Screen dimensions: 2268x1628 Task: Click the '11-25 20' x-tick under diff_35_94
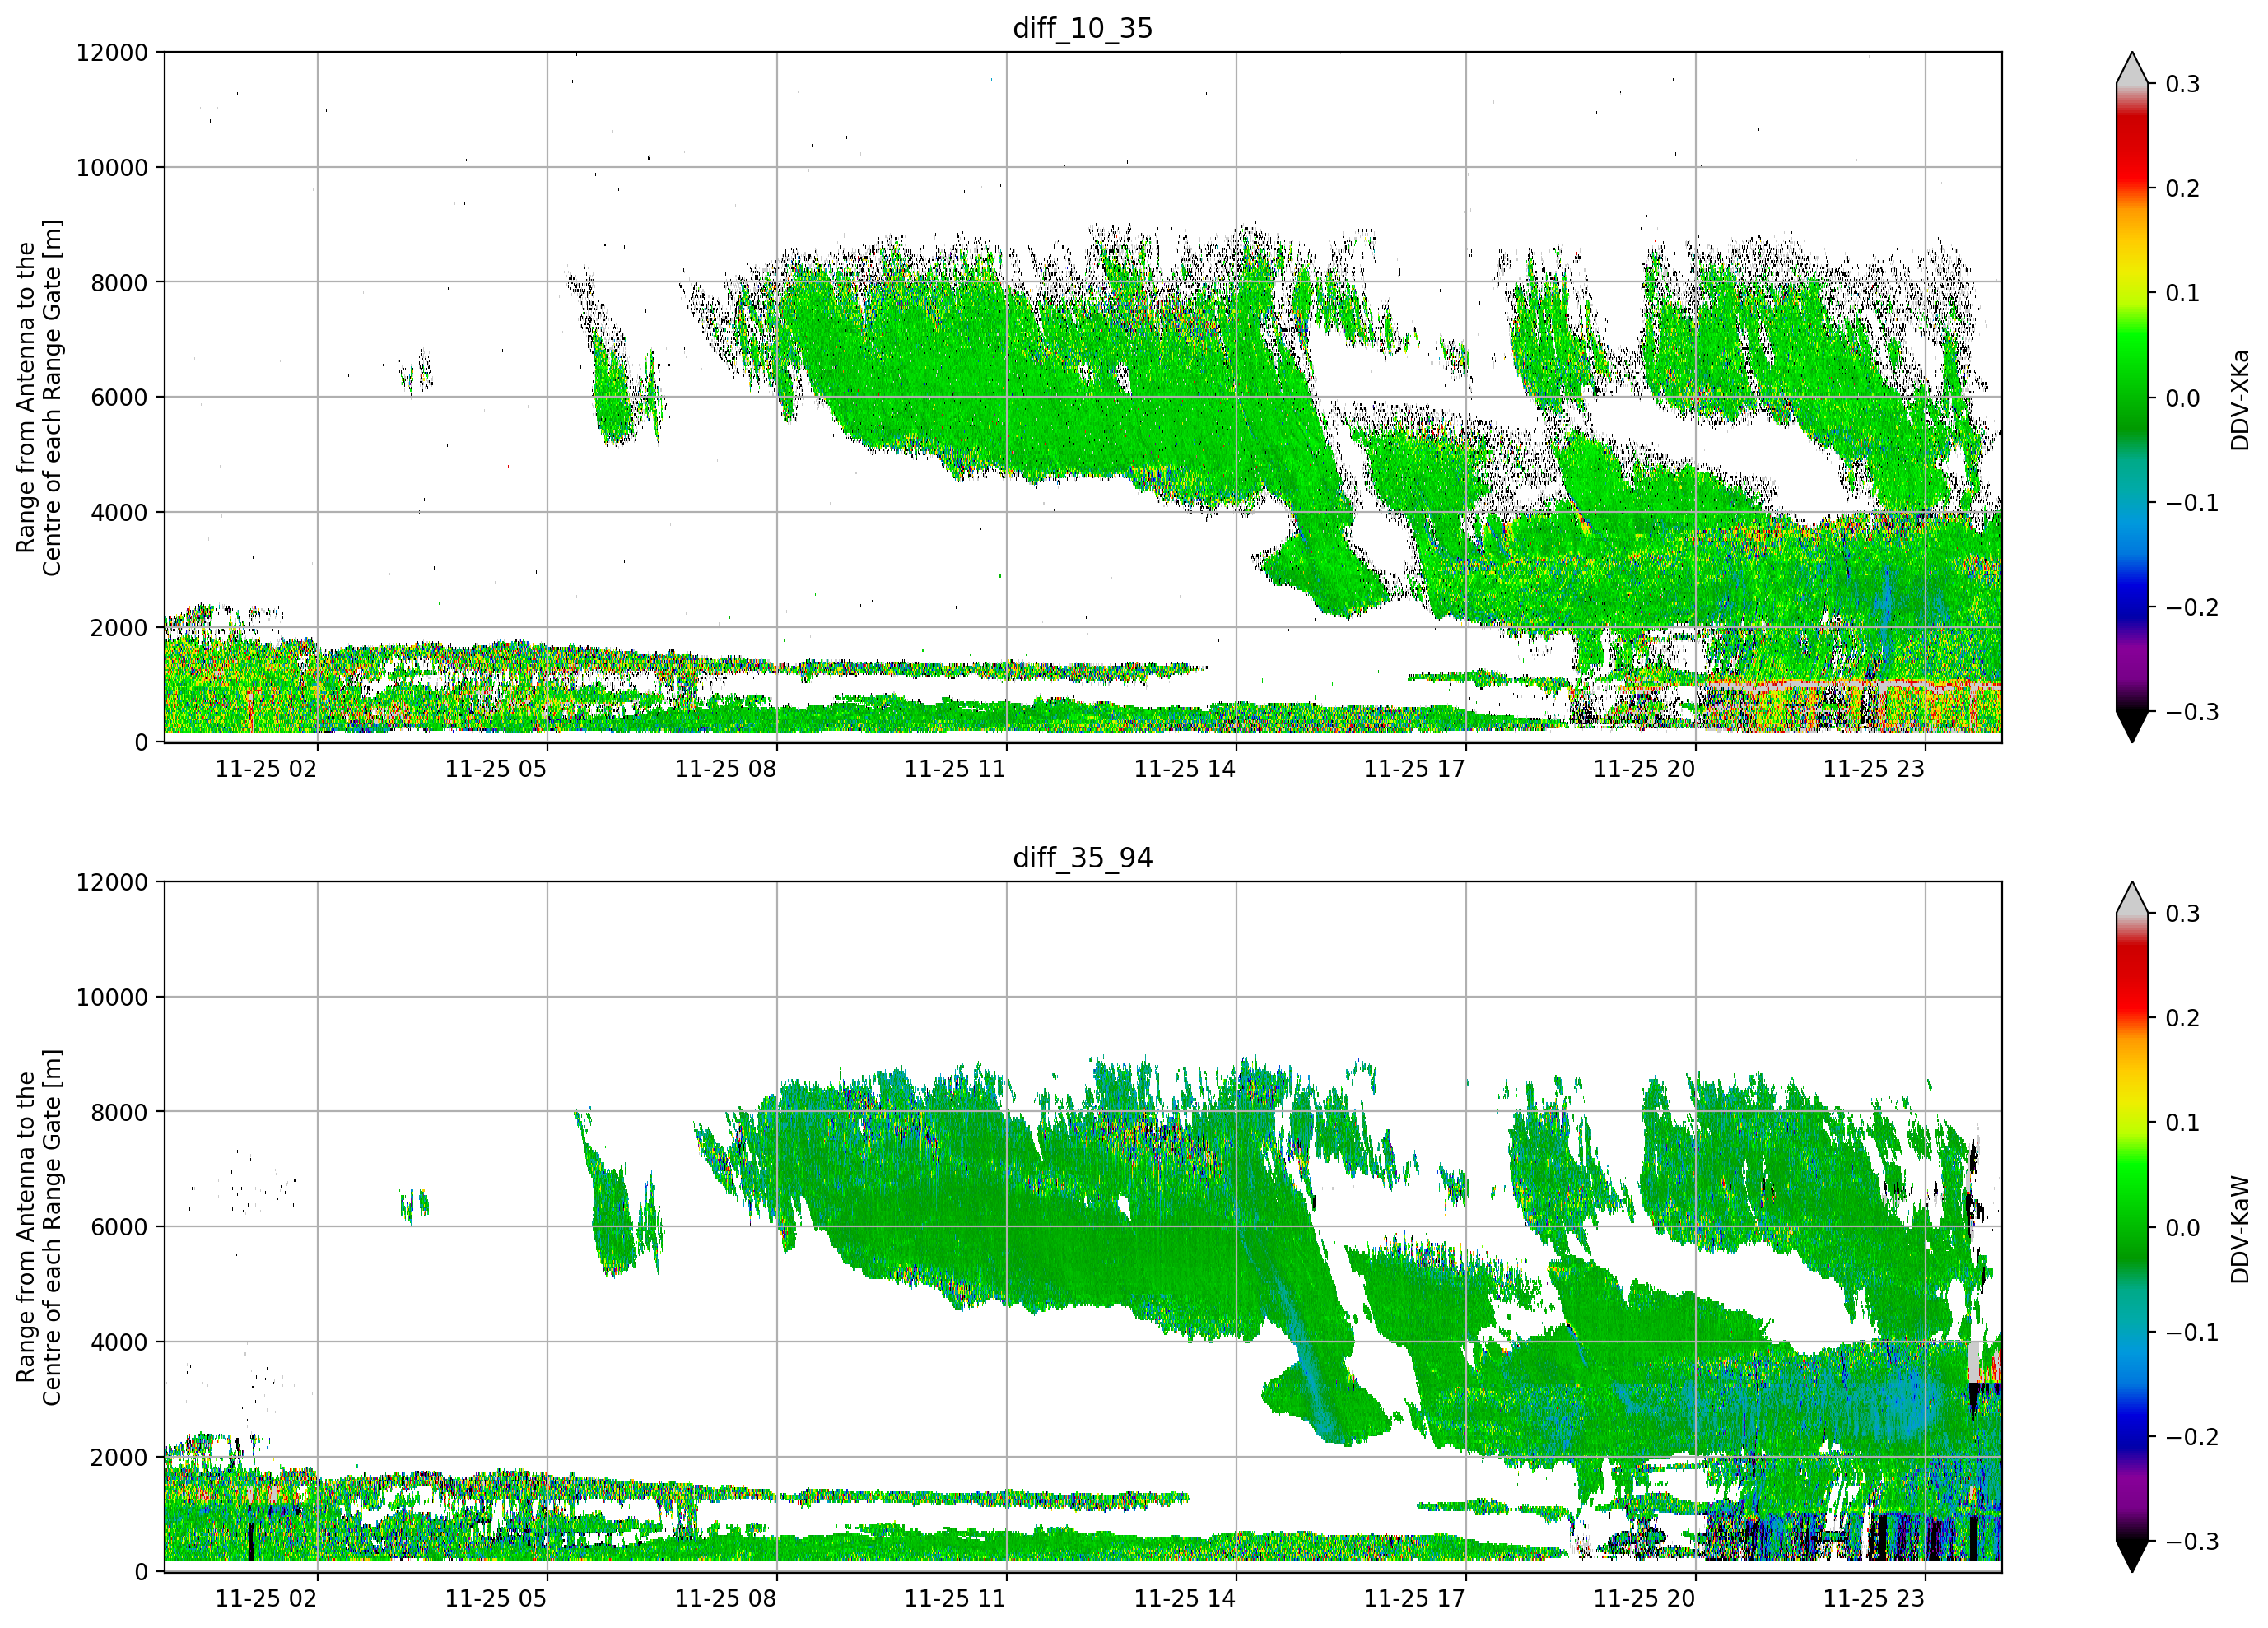[x=1645, y=1599]
